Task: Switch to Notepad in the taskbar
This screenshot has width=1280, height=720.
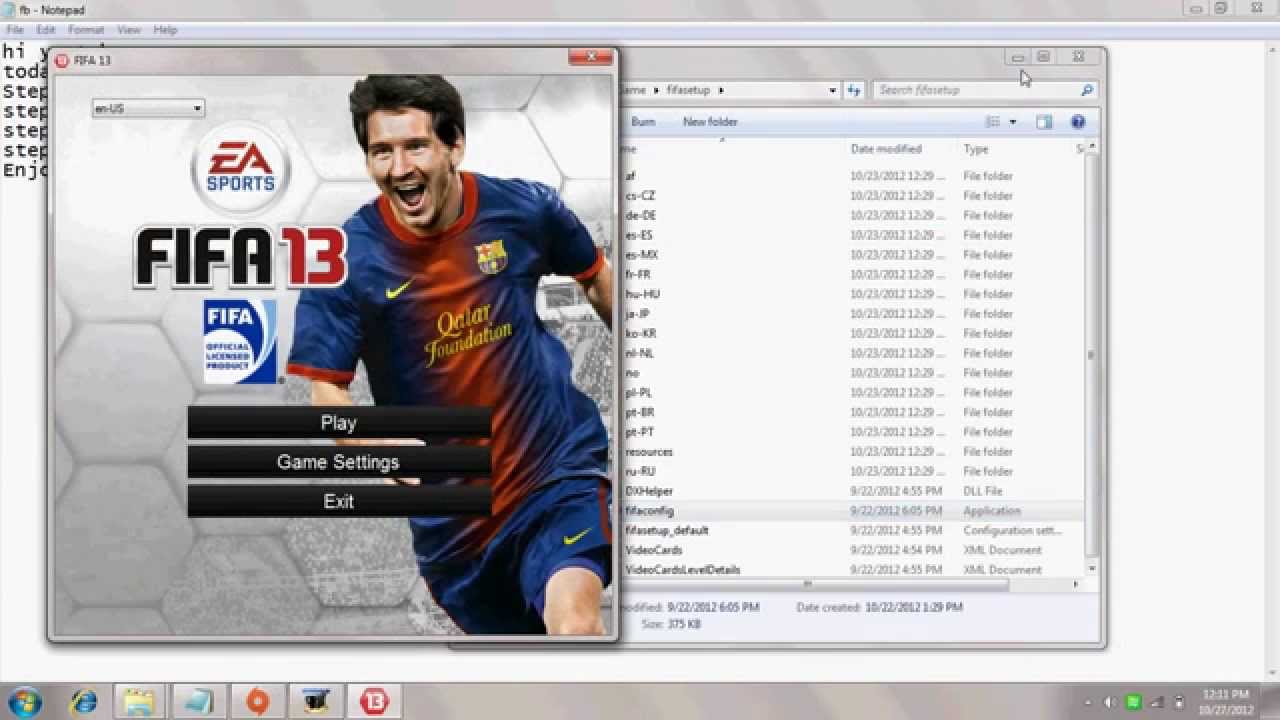Action: [x=198, y=700]
